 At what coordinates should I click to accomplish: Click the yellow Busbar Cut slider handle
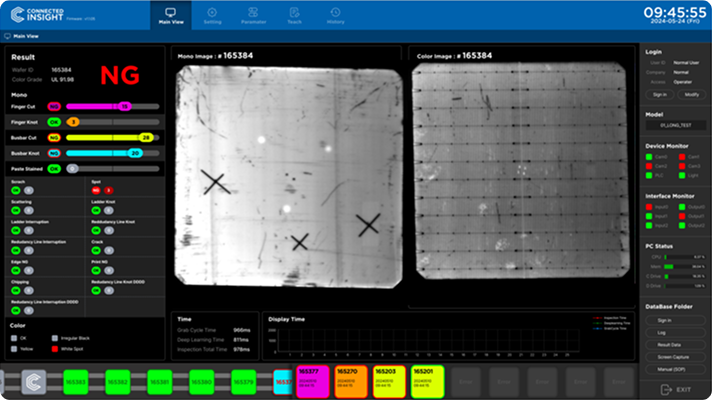pos(146,138)
